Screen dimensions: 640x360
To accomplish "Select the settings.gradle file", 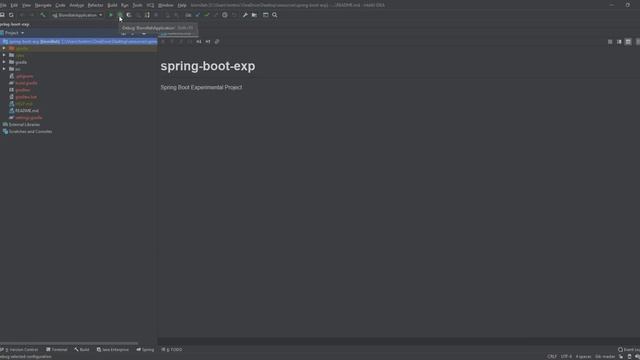I will (29, 118).
